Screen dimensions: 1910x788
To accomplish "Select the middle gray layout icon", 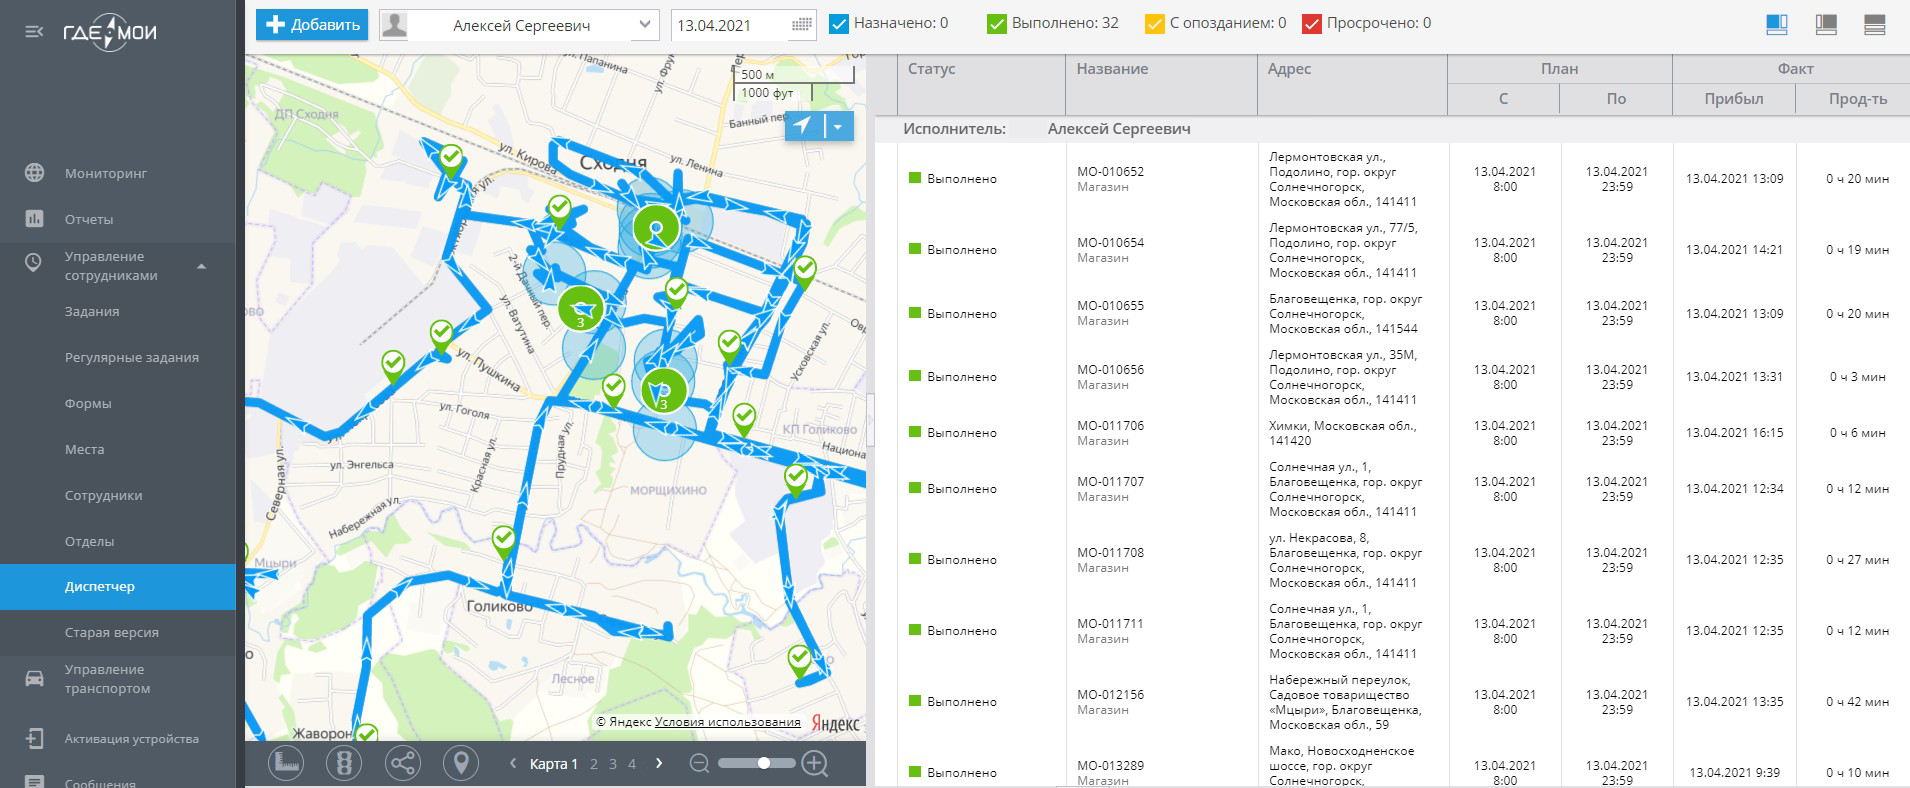I will point(1826,25).
